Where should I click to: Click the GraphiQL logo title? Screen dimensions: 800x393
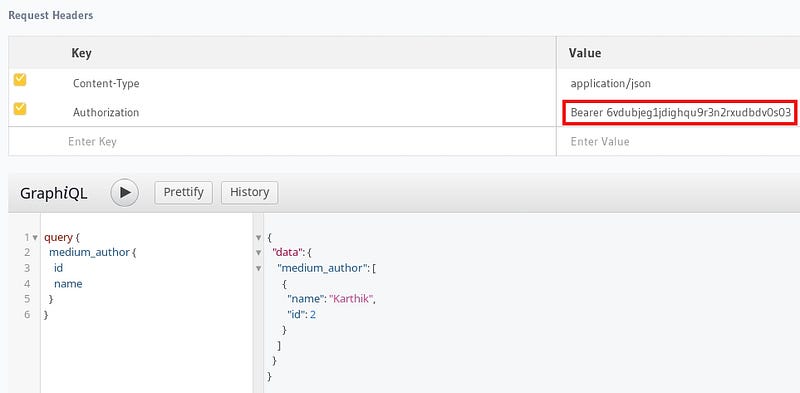54,193
